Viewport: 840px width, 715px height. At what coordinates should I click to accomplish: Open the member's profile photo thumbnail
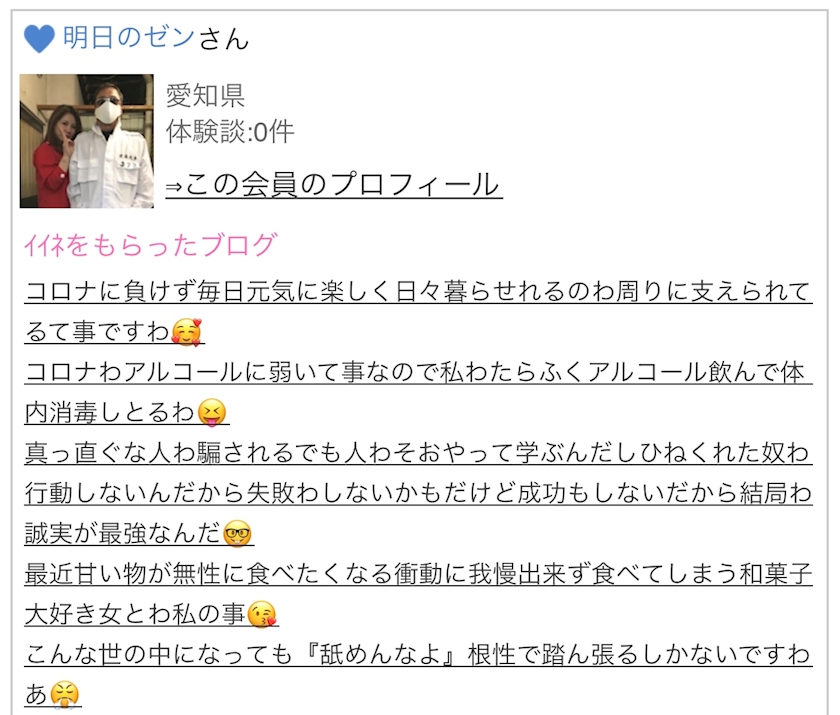click(x=87, y=141)
